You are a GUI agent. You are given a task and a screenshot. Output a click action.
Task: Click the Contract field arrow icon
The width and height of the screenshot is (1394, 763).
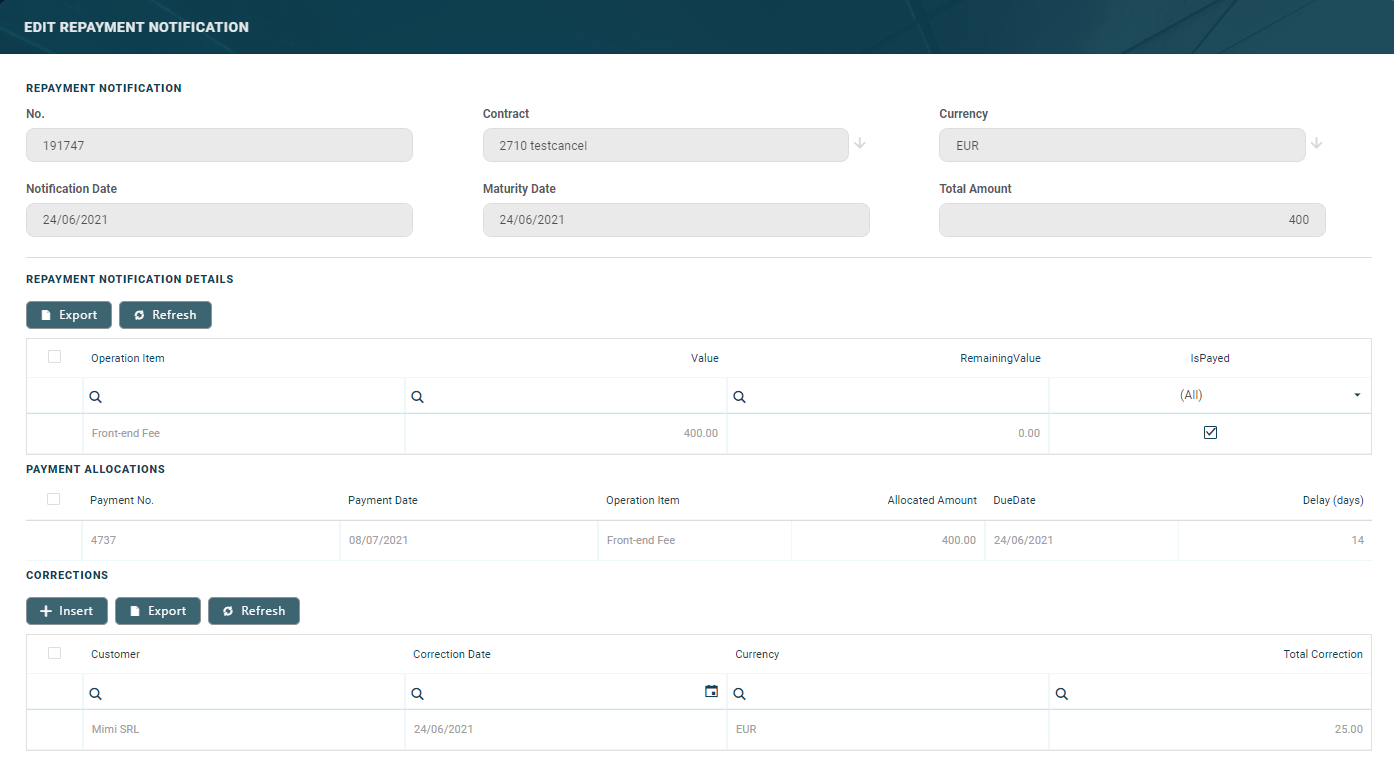click(x=860, y=144)
